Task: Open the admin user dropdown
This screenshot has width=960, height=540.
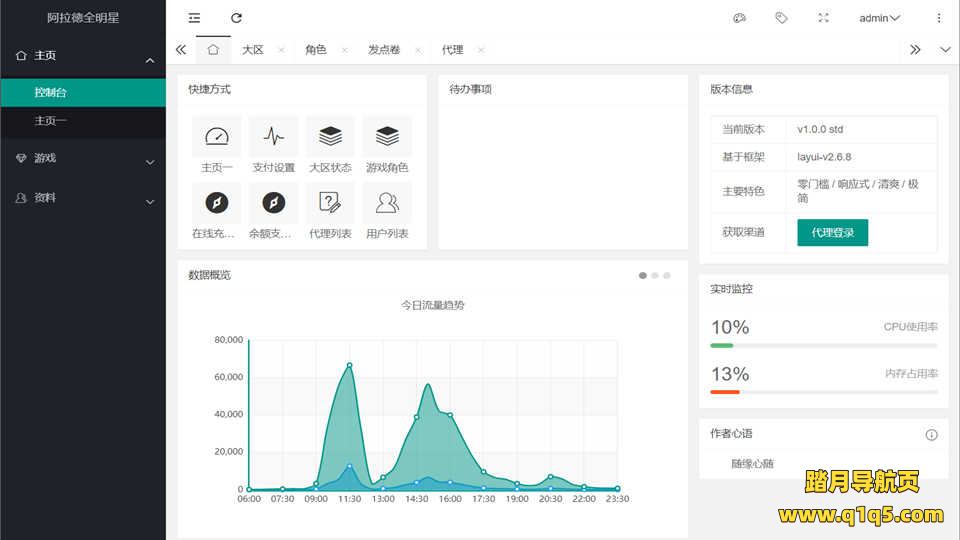Action: (x=879, y=18)
